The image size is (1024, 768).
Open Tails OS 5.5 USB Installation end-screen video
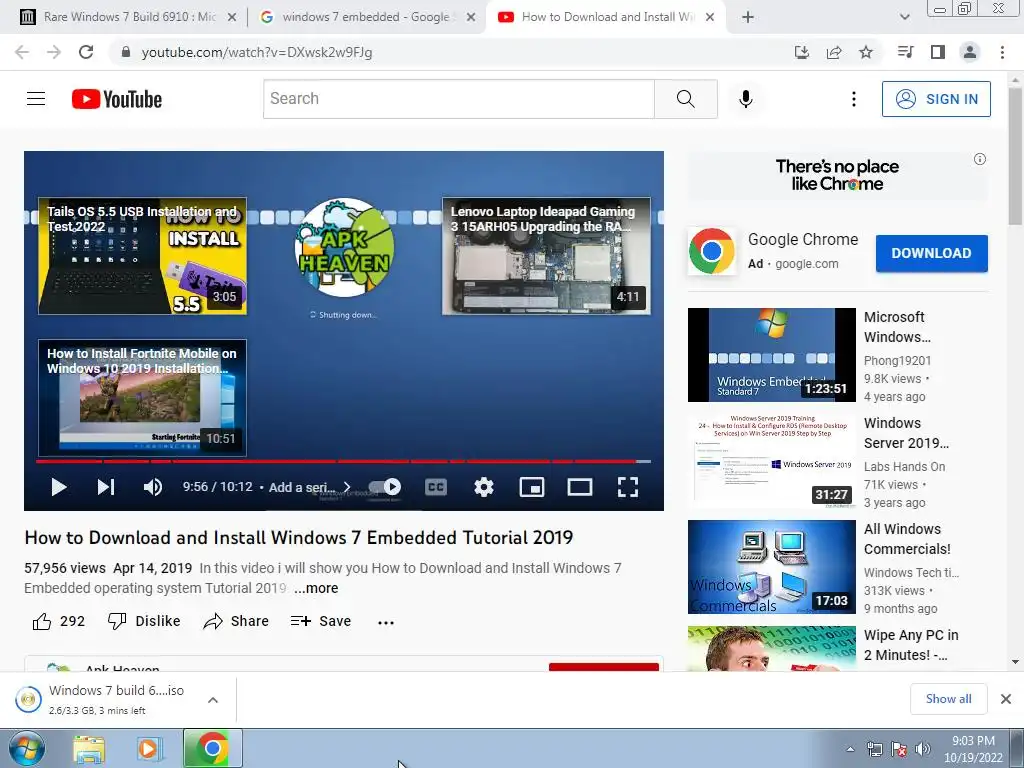pos(142,256)
